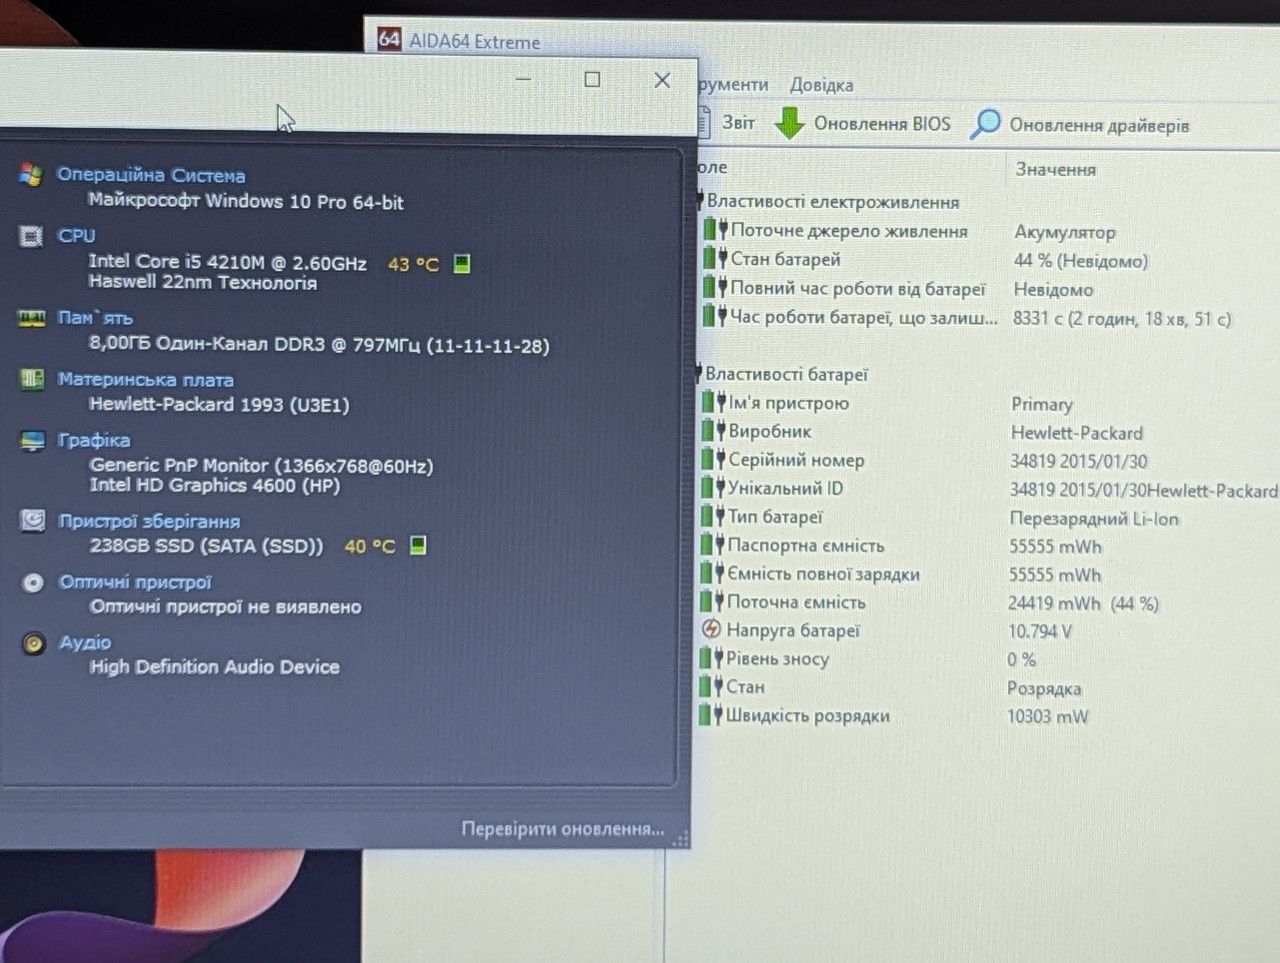The height and width of the screenshot is (963, 1280).
Task: Click the green arrow Оновлення BIOS icon
Action: 790,123
